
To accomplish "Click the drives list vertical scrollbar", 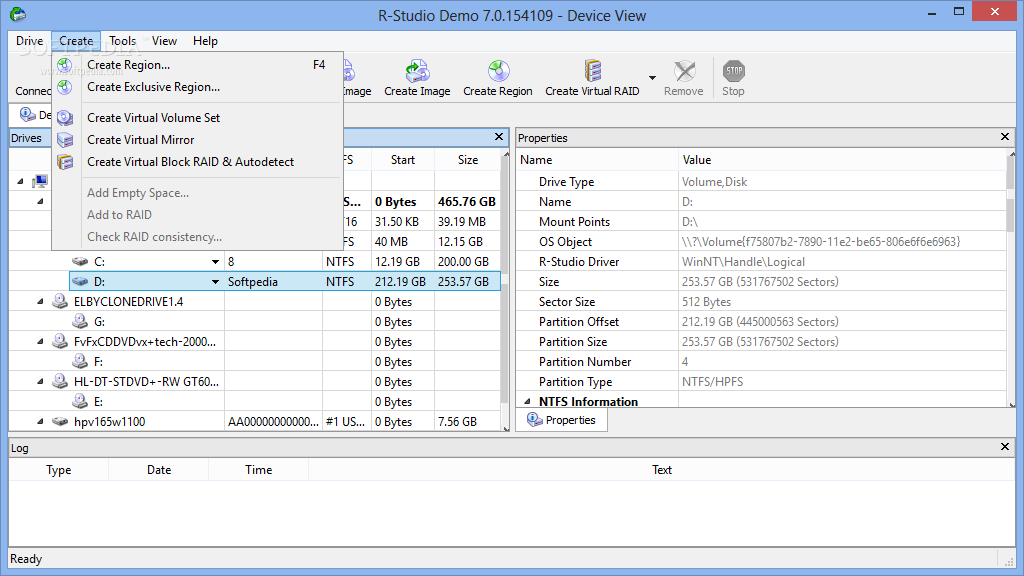I will click(505, 291).
